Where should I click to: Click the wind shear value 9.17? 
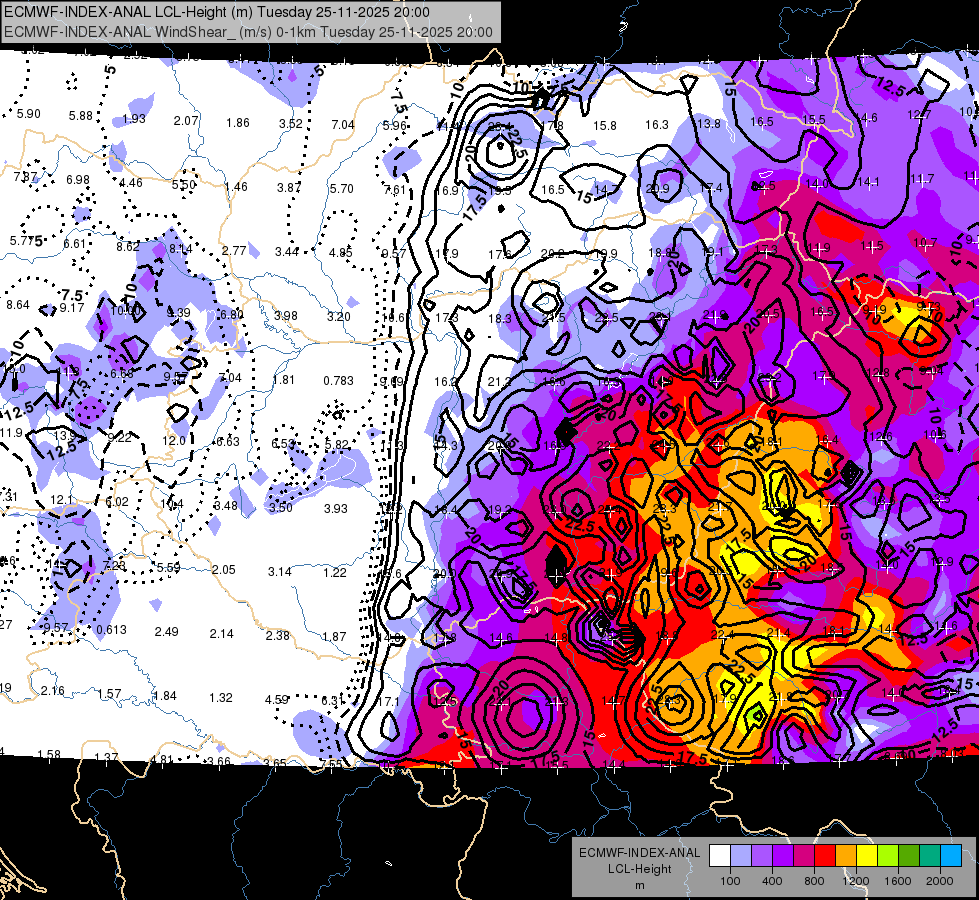coord(72,307)
